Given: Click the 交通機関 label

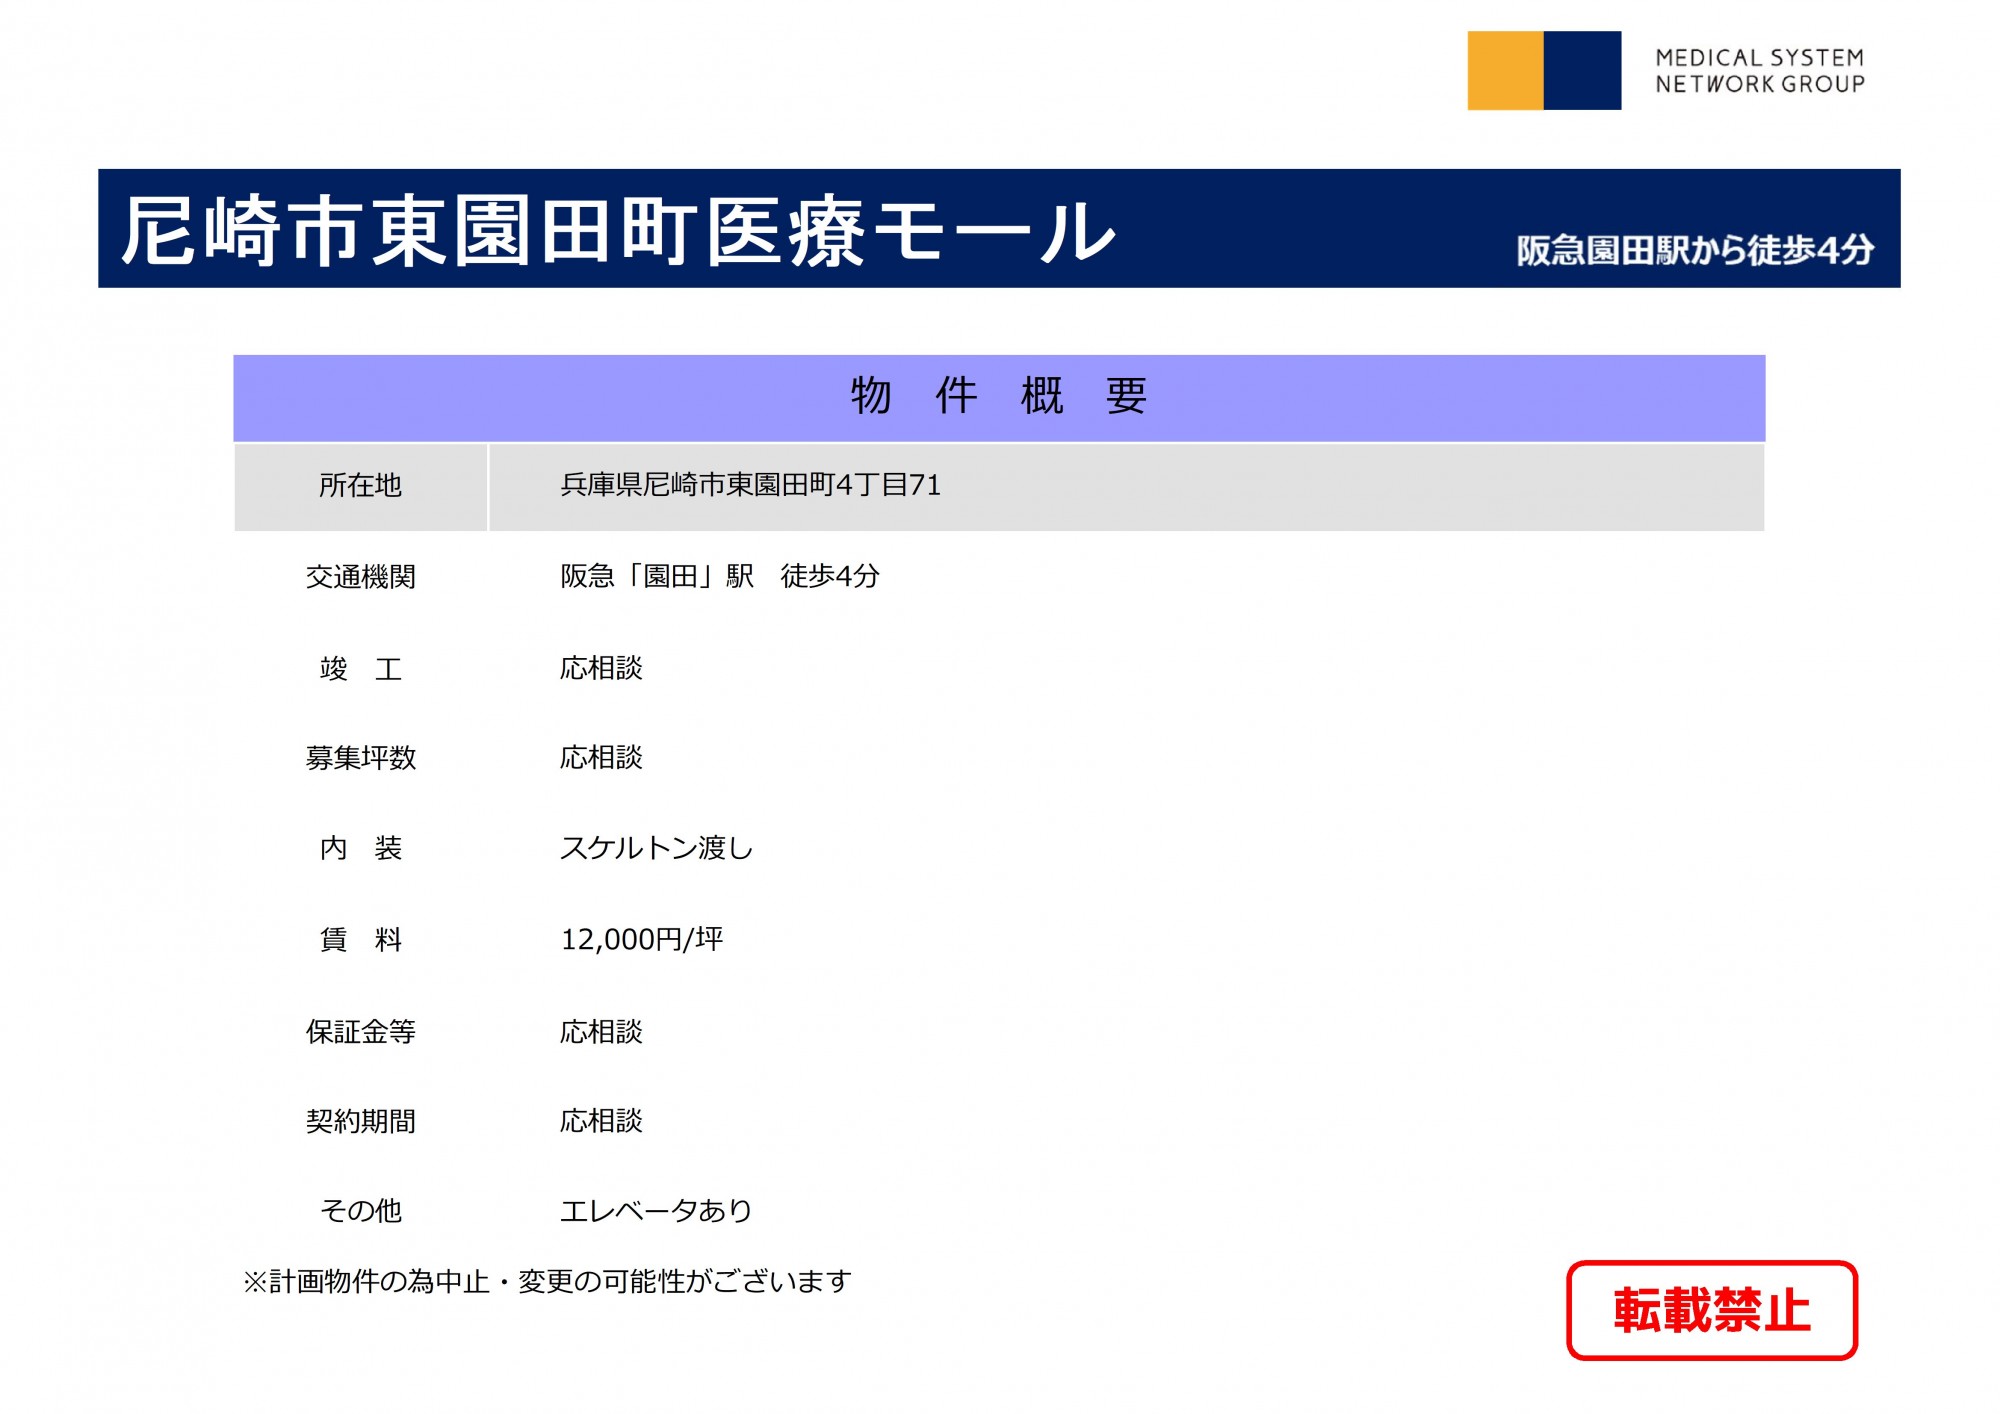Looking at the screenshot, I should tap(361, 577).
